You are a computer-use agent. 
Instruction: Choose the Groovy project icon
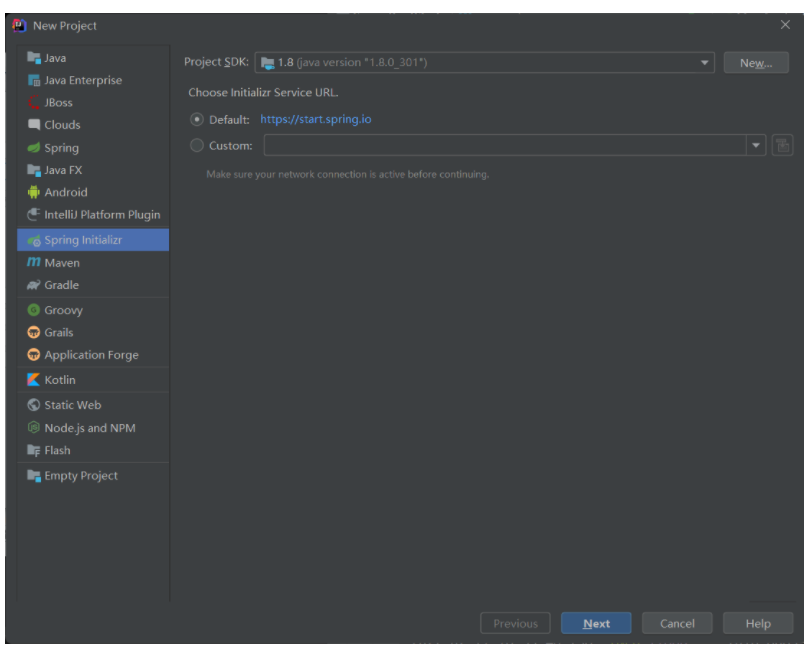[34, 310]
